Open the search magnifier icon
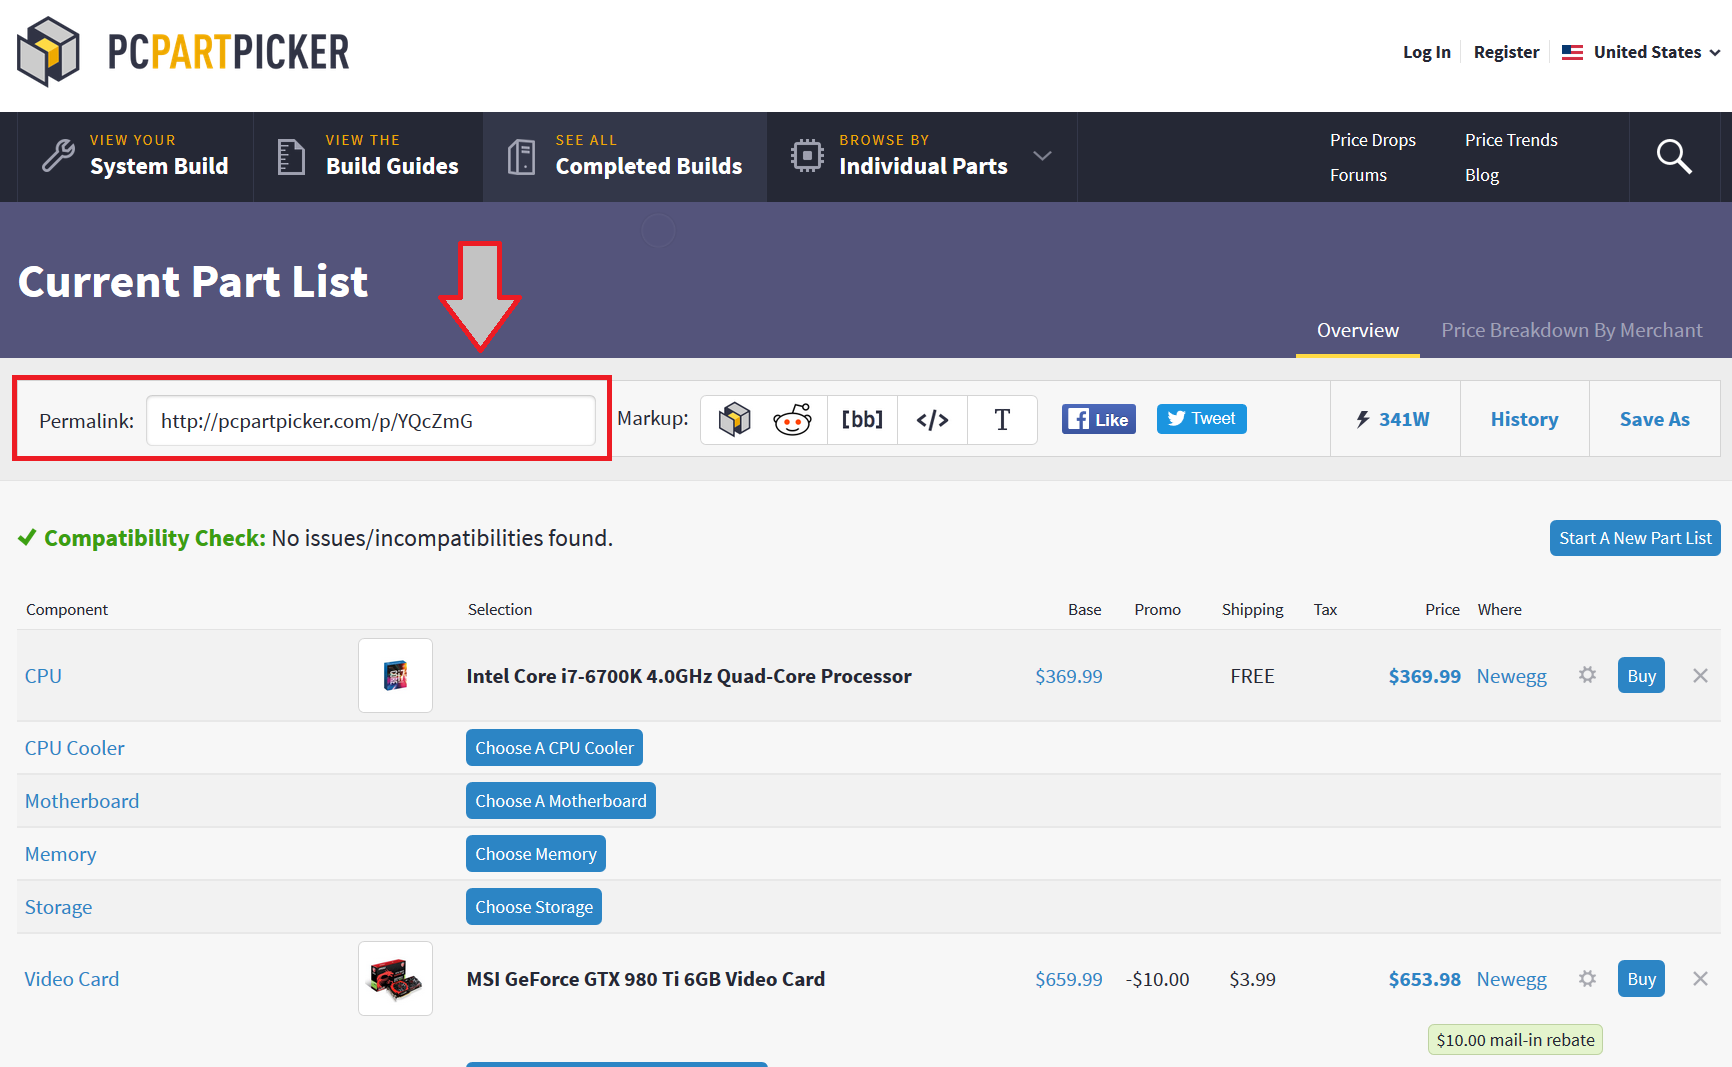 tap(1674, 157)
